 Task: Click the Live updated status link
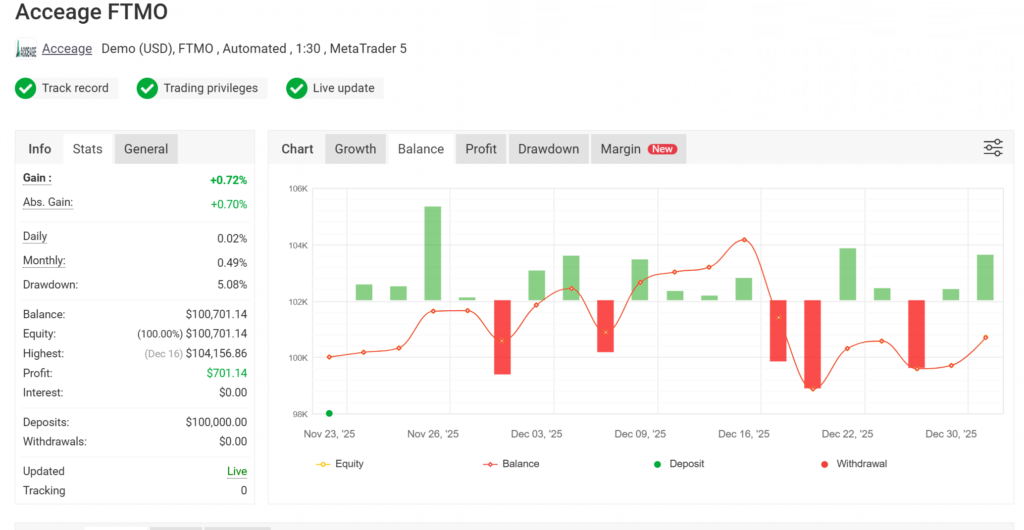point(237,471)
